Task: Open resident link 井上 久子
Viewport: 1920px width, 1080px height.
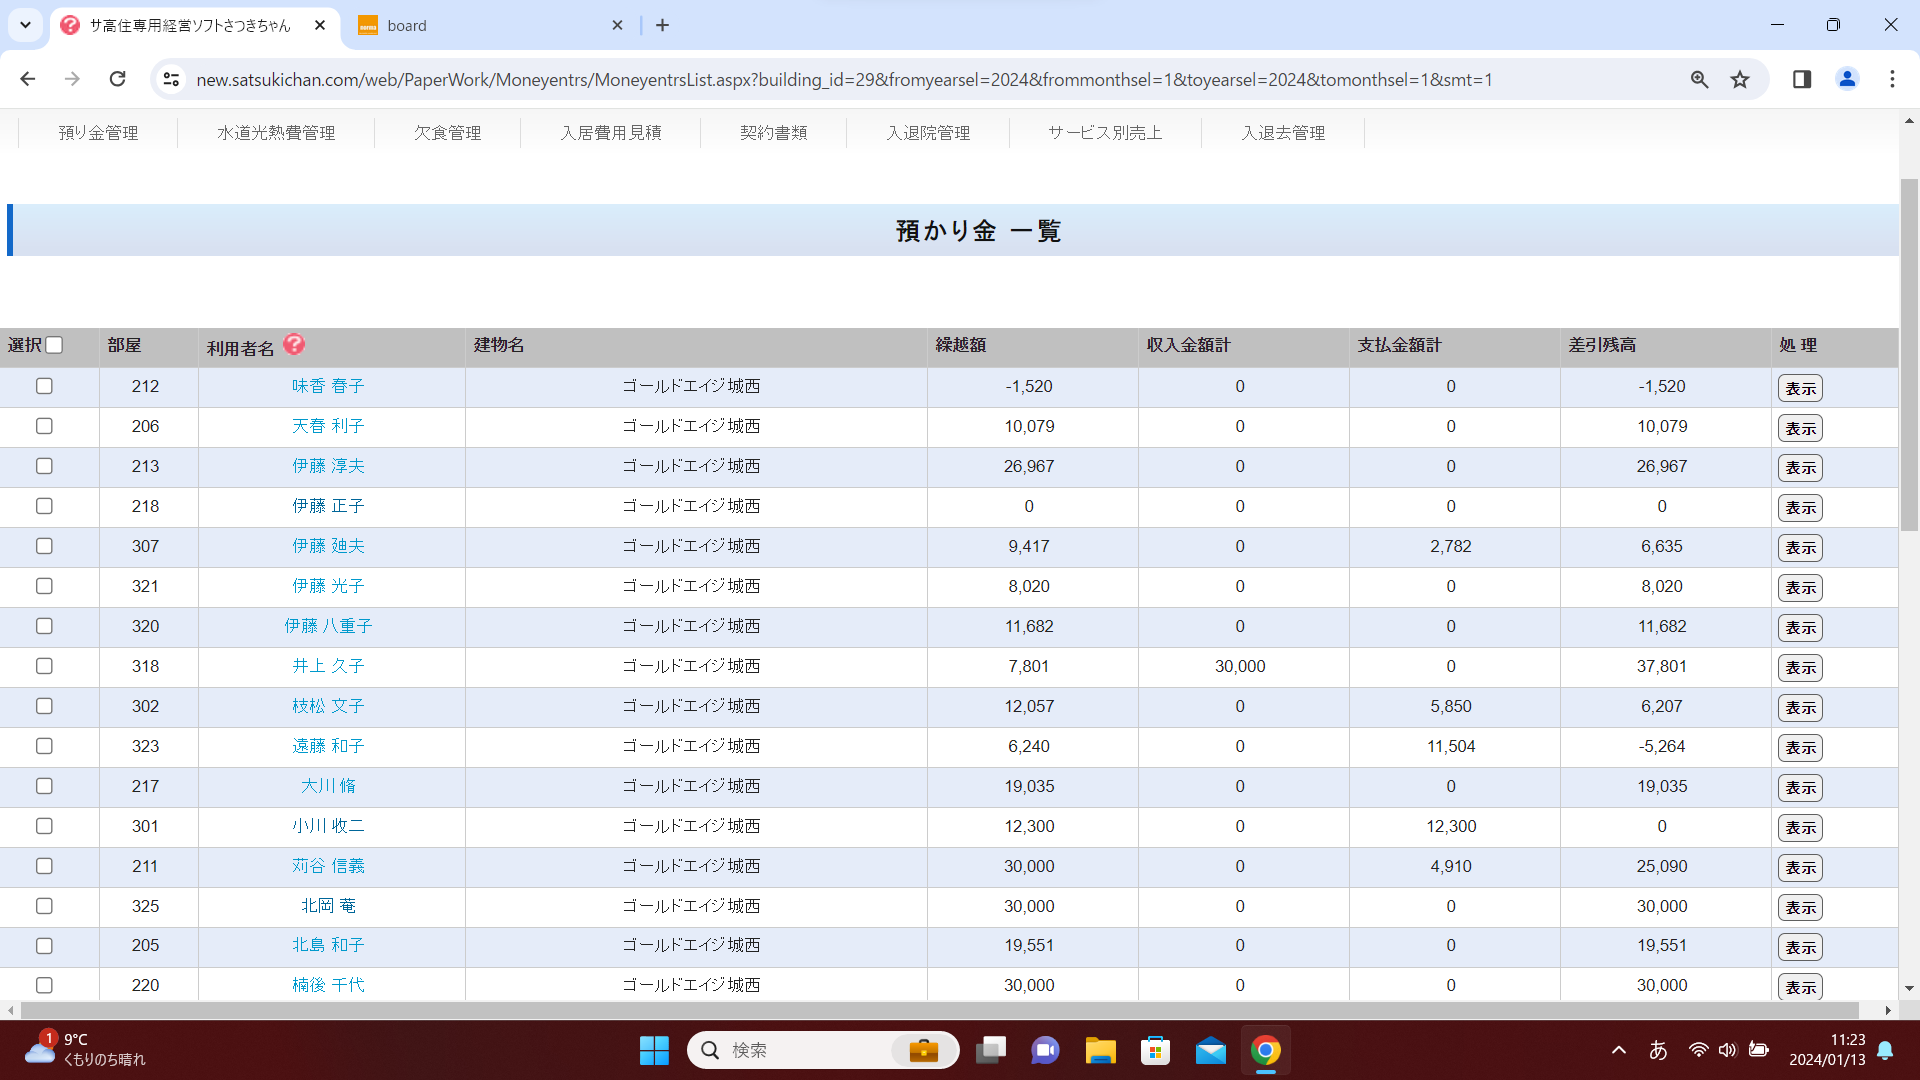Action: pyautogui.click(x=328, y=666)
